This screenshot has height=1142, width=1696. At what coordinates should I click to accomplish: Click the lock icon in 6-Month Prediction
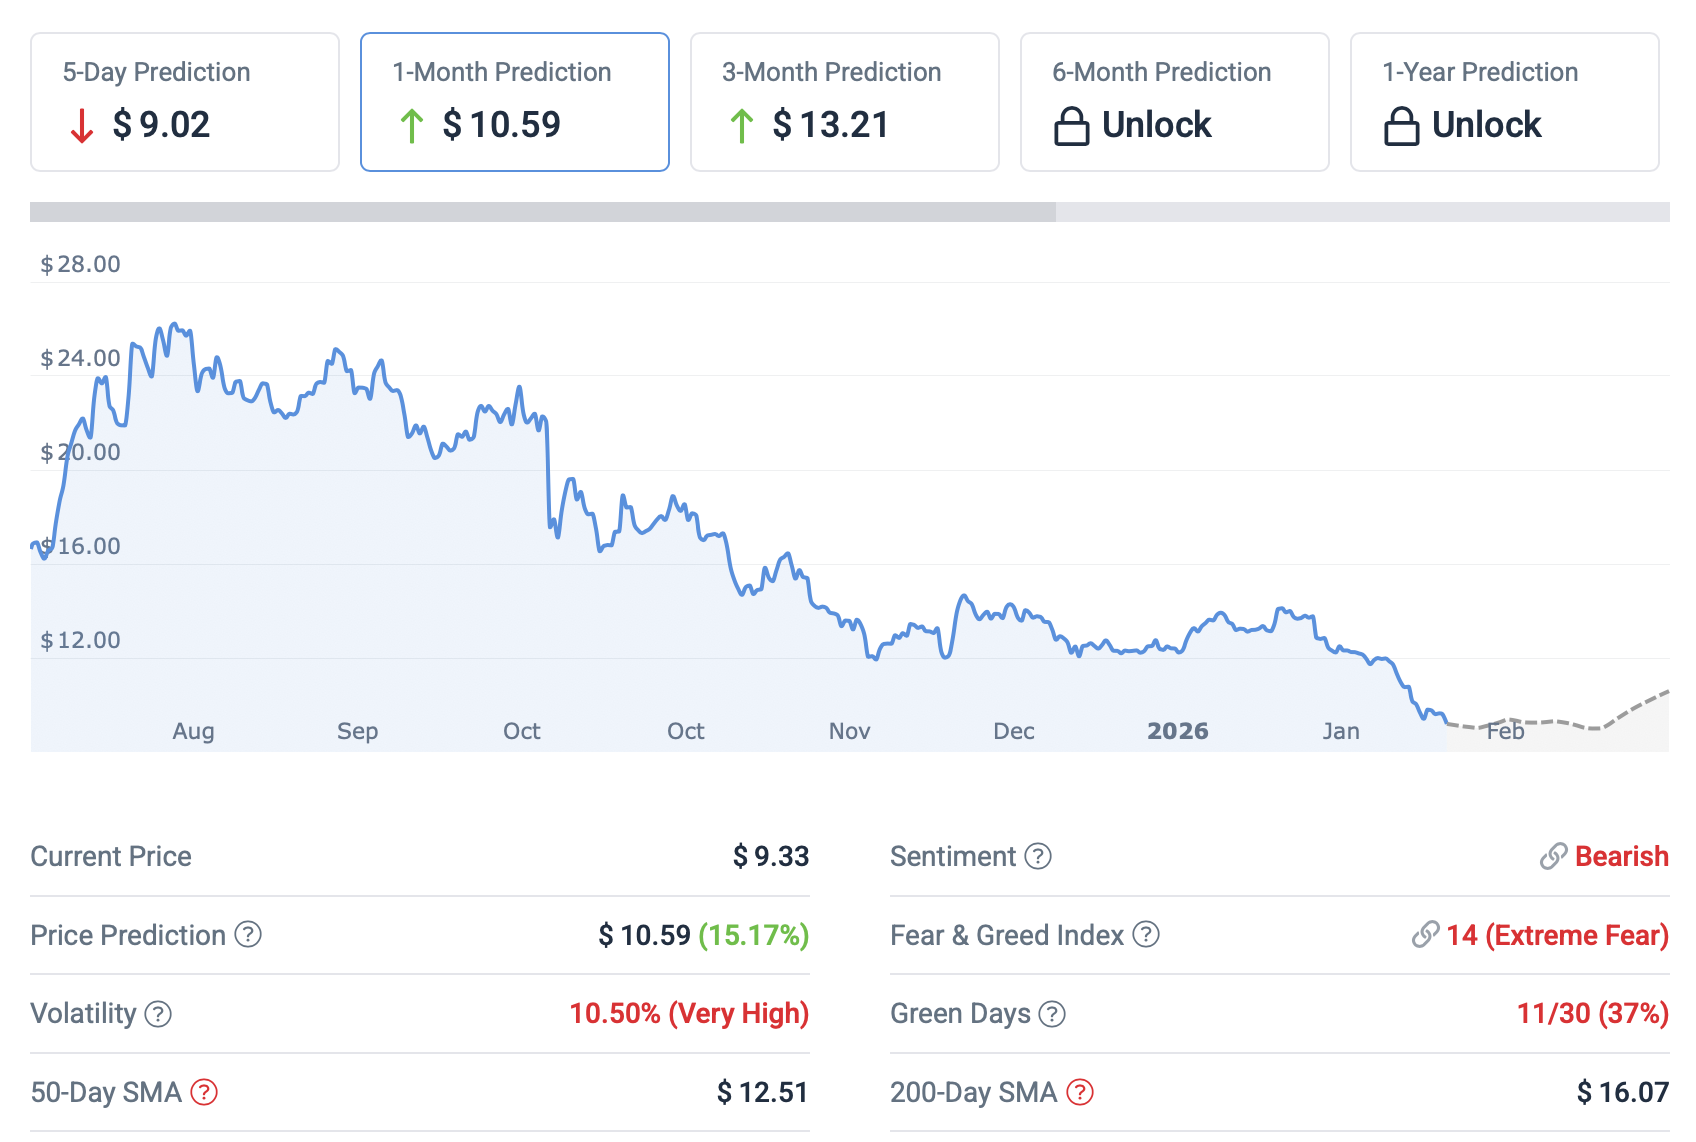point(1072,126)
